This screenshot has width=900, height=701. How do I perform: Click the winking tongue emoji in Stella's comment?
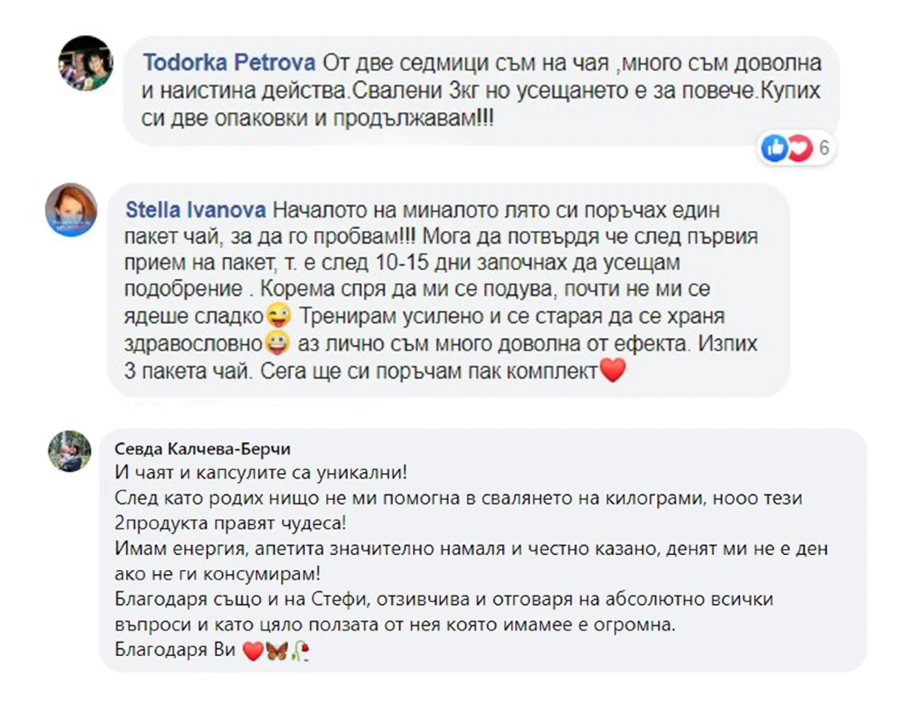tap(279, 316)
